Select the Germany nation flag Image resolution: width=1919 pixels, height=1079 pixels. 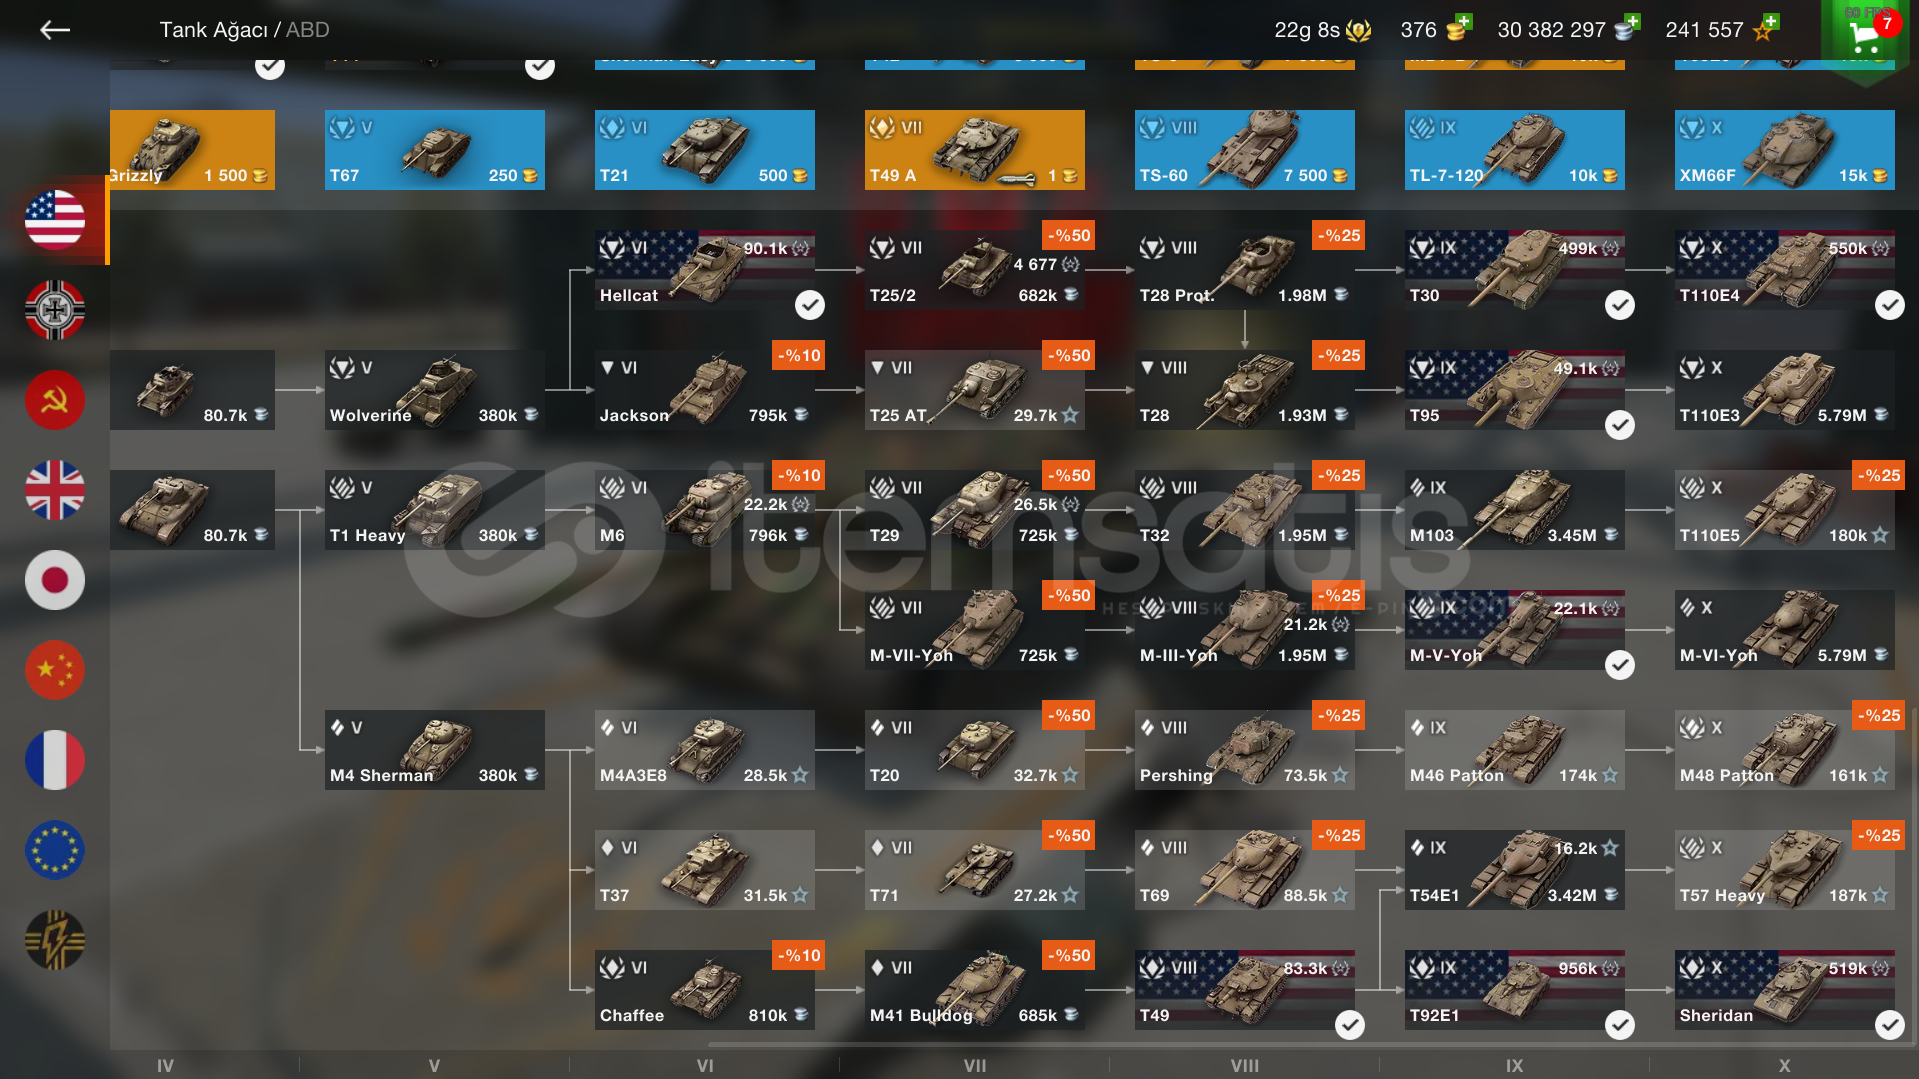(55, 310)
